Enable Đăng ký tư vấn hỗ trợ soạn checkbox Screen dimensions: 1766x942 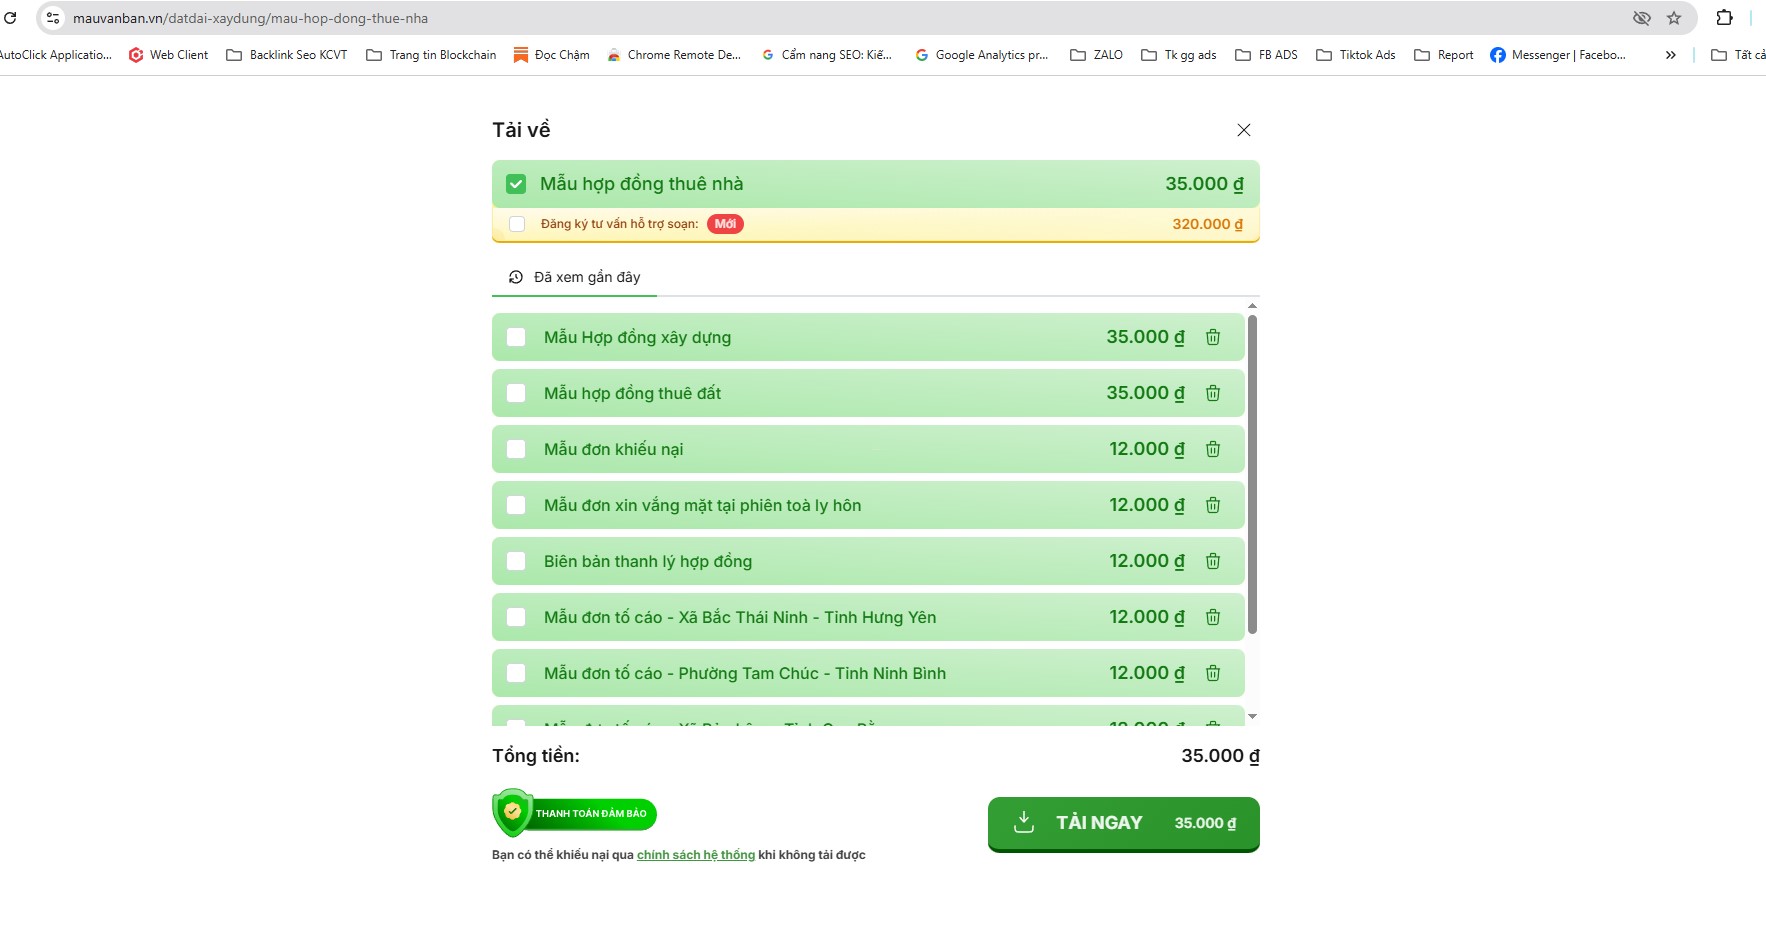click(517, 224)
